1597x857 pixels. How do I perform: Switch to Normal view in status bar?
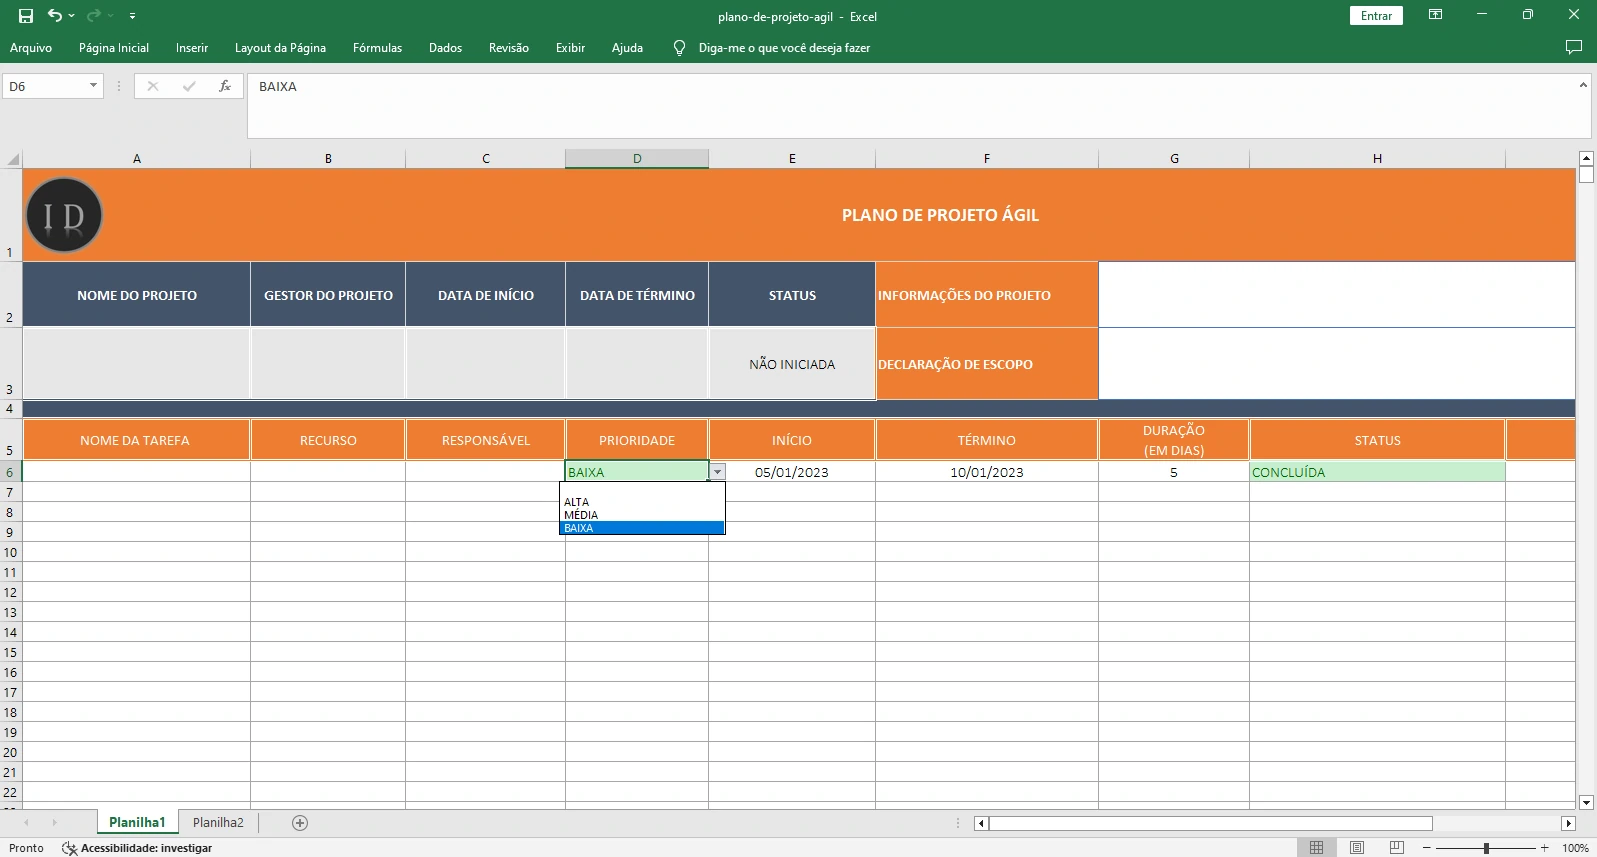click(x=1316, y=848)
